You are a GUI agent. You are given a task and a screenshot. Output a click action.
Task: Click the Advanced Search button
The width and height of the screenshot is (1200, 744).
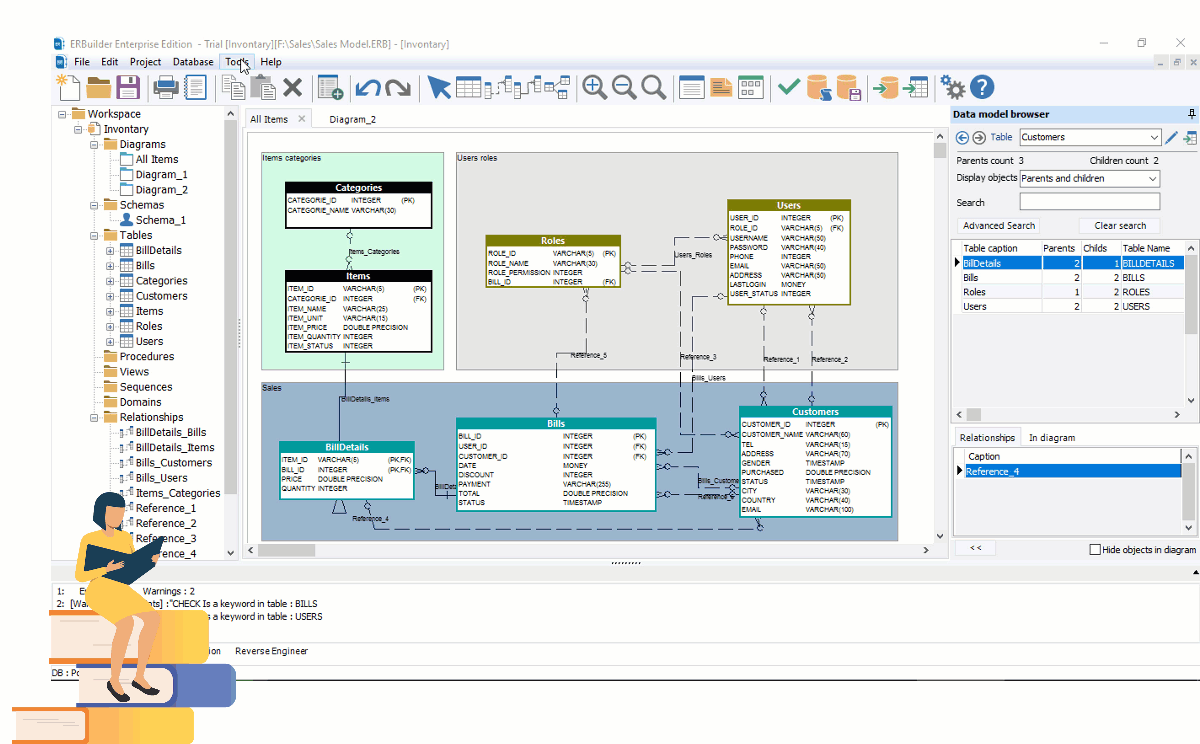click(999, 226)
